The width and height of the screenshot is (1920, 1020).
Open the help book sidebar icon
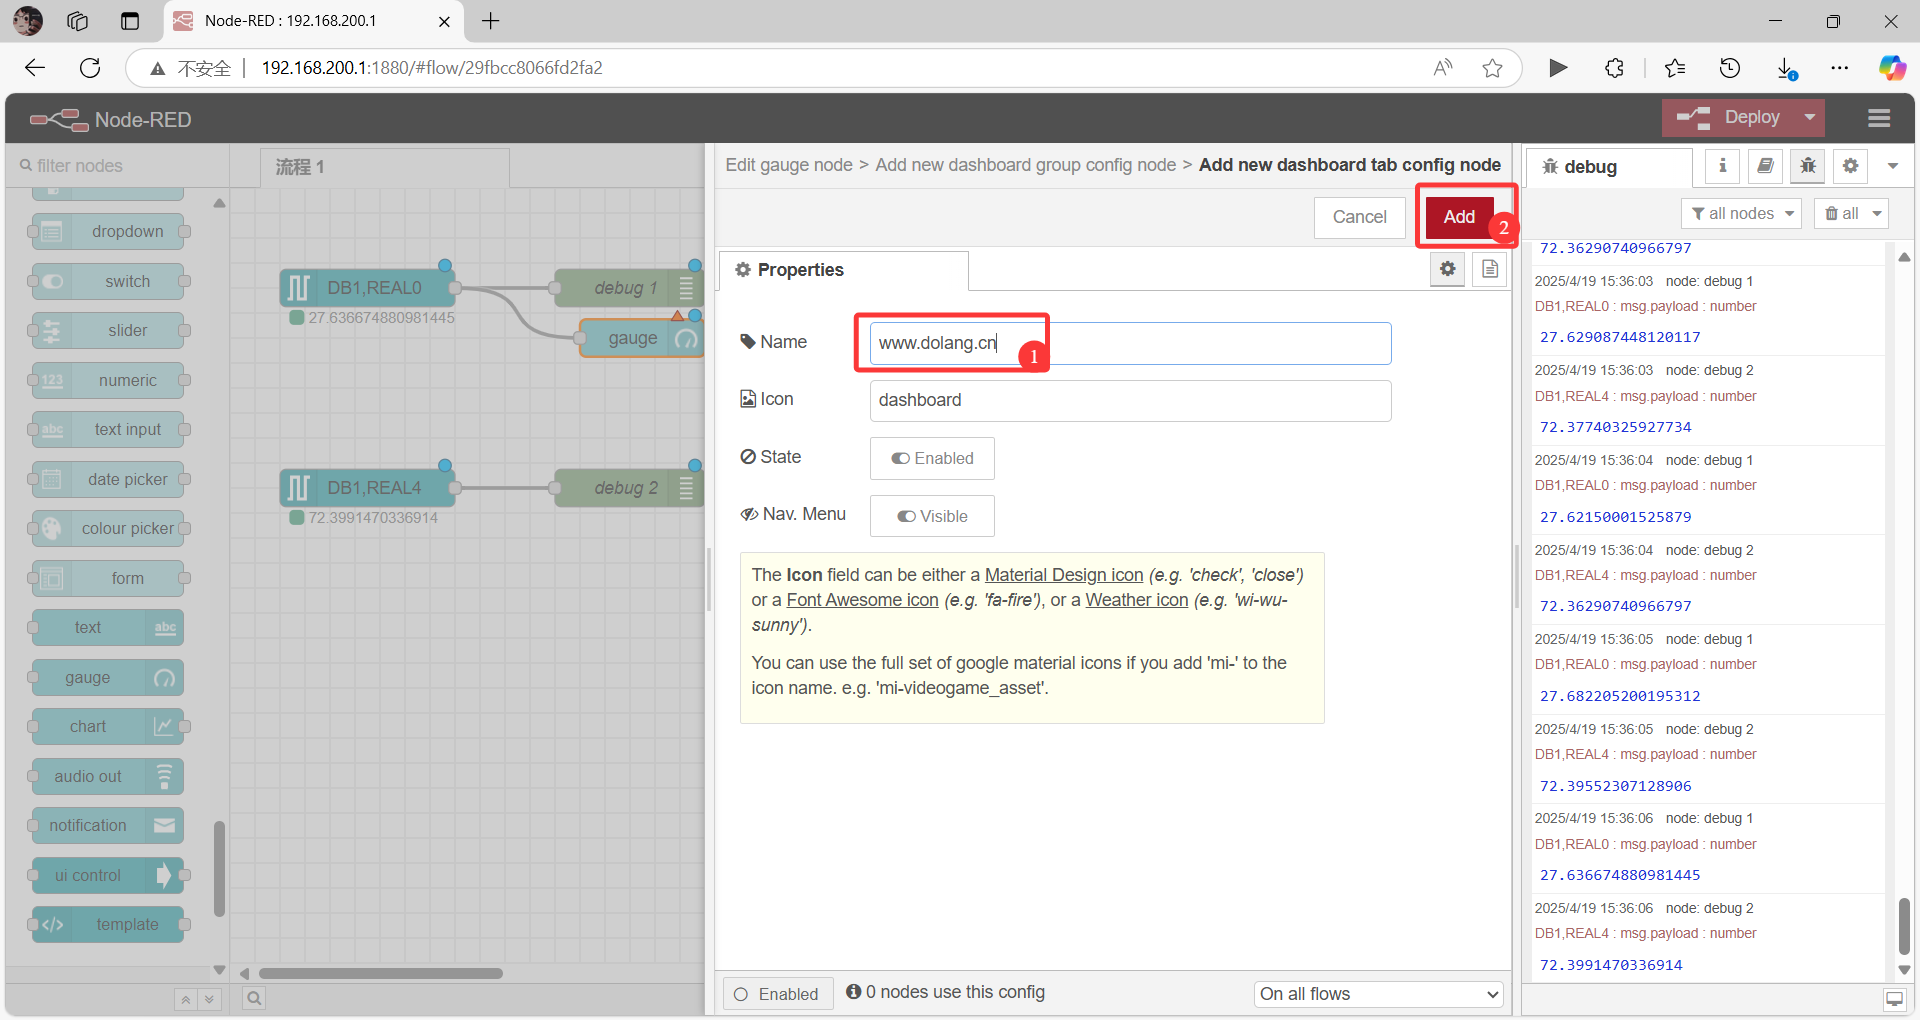[x=1764, y=166]
